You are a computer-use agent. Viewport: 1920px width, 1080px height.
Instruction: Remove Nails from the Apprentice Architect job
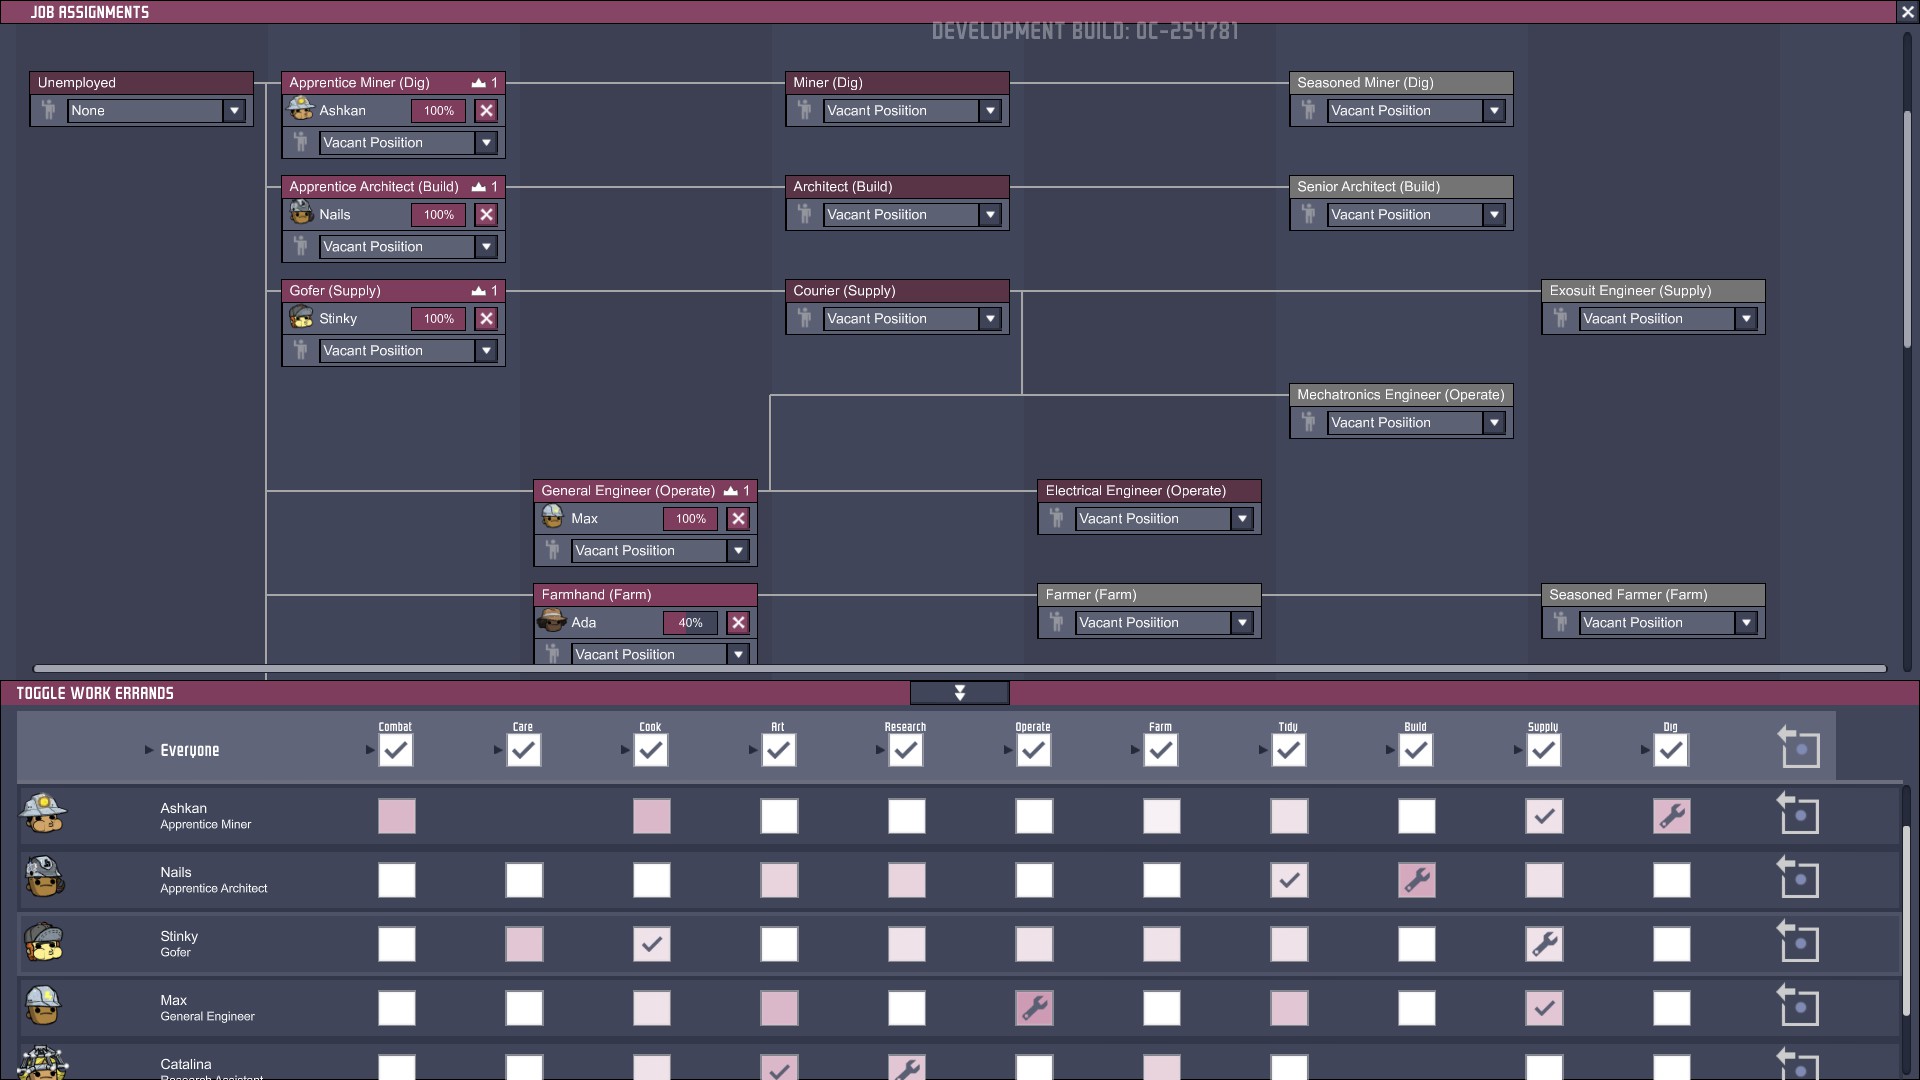click(486, 215)
